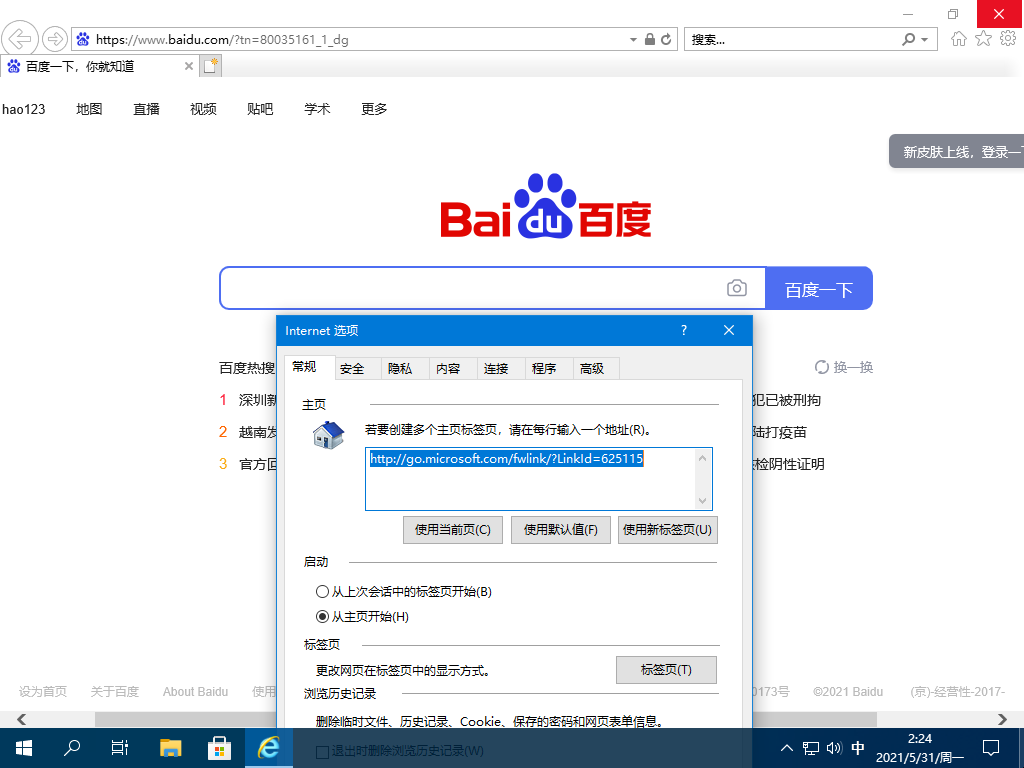This screenshot has width=1024, height=768.
Task: Click 更多 in the Baidu navigation
Action: [x=373, y=109]
